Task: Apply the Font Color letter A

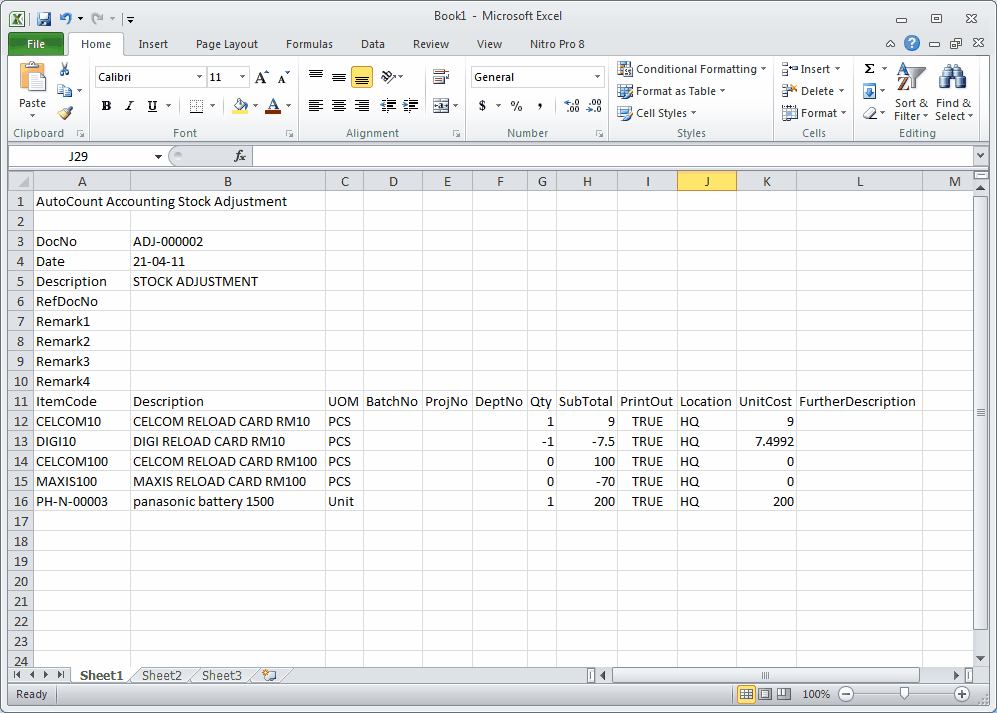Action: (x=273, y=106)
